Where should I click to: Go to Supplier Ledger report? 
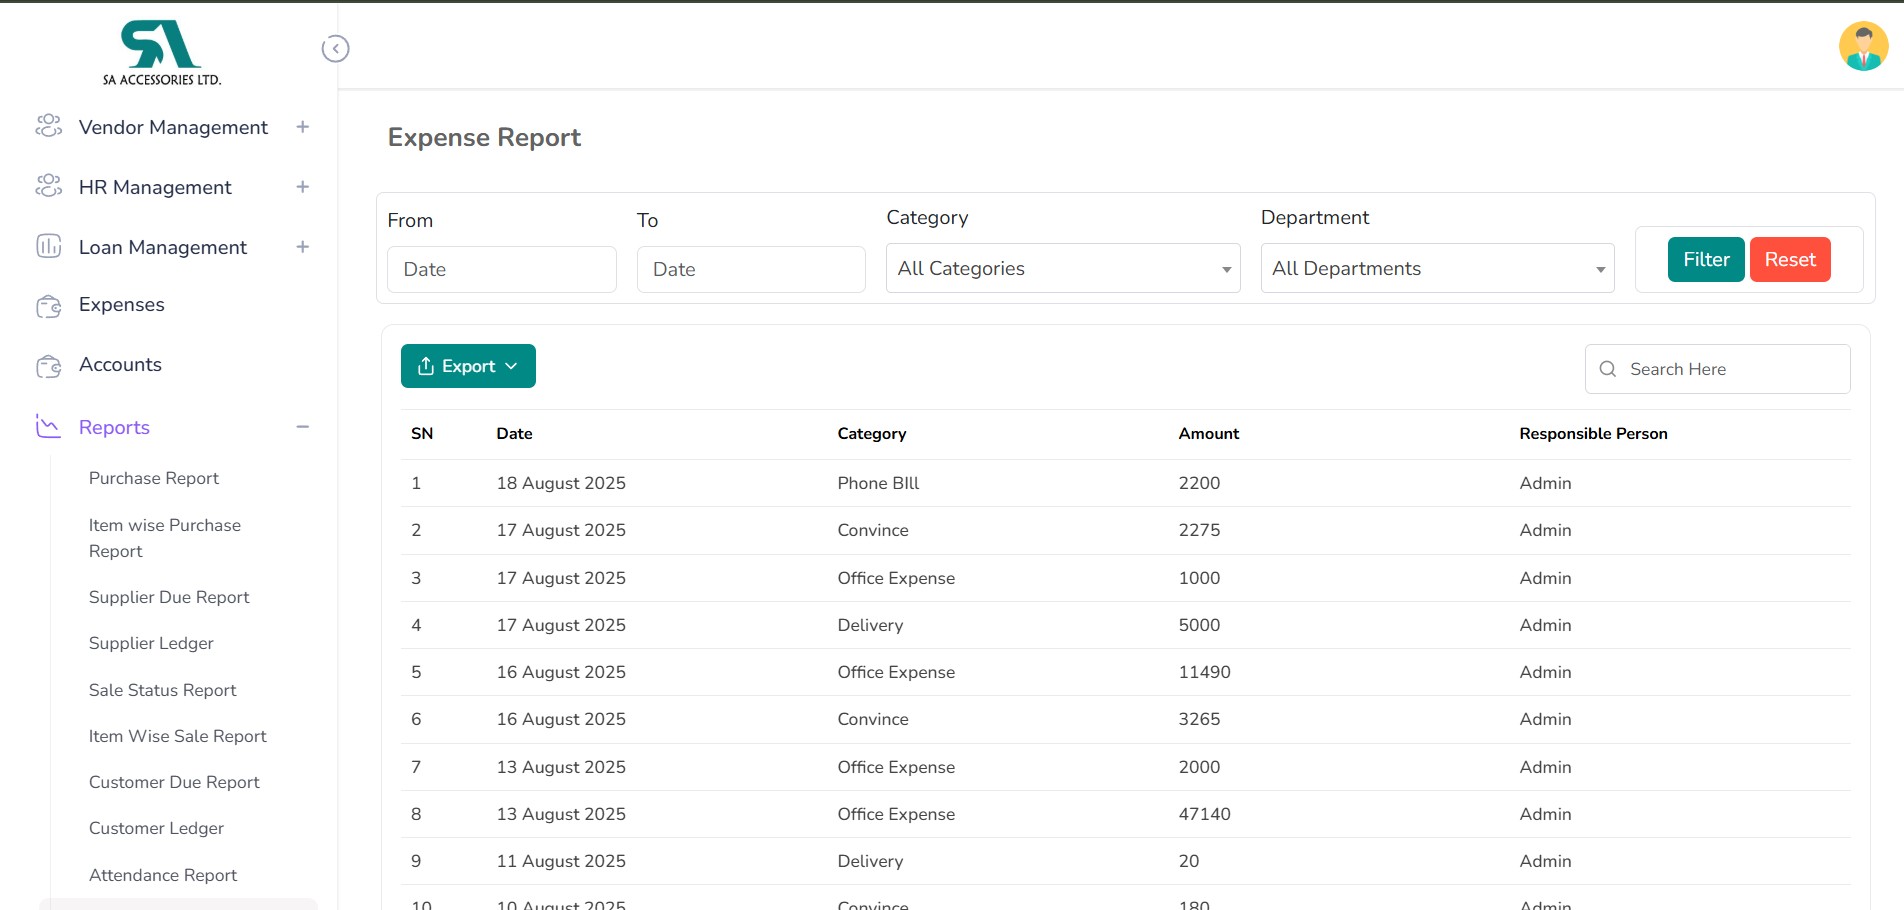tap(151, 643)
